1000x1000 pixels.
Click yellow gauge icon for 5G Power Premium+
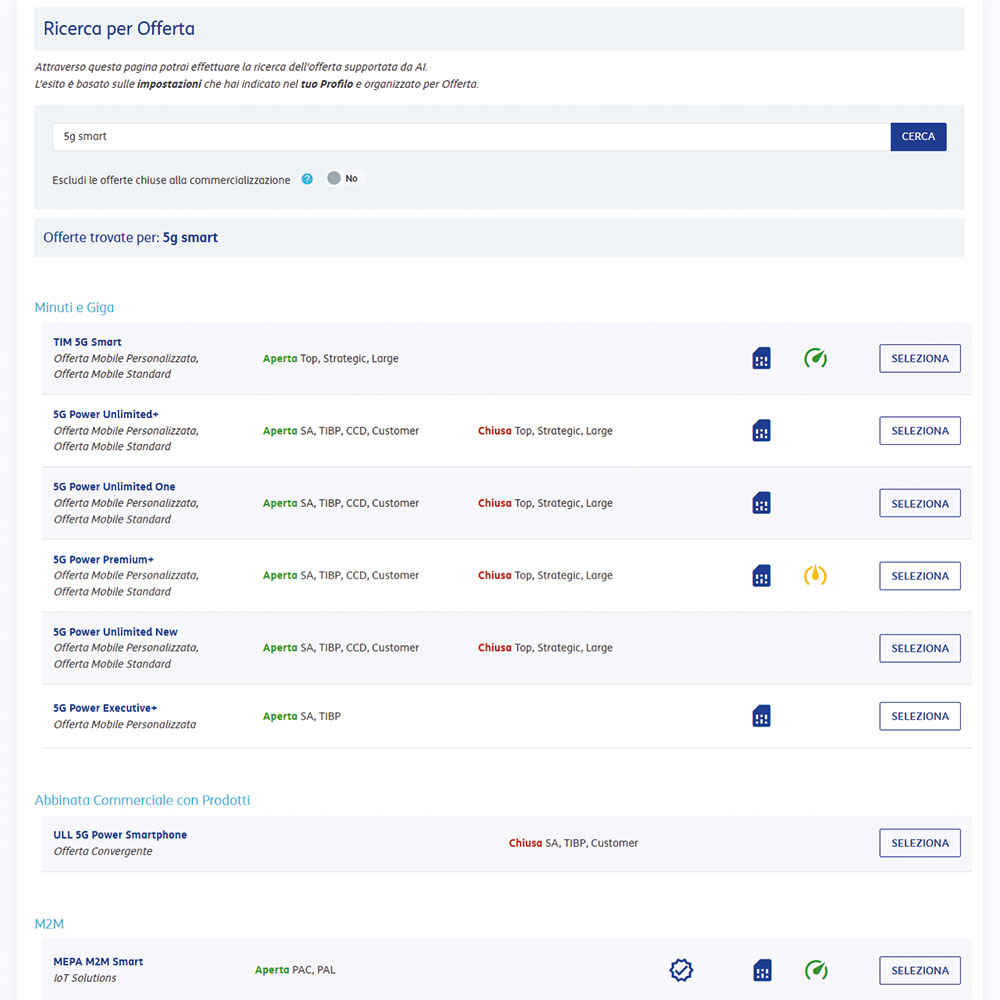(x=815, y=576)
